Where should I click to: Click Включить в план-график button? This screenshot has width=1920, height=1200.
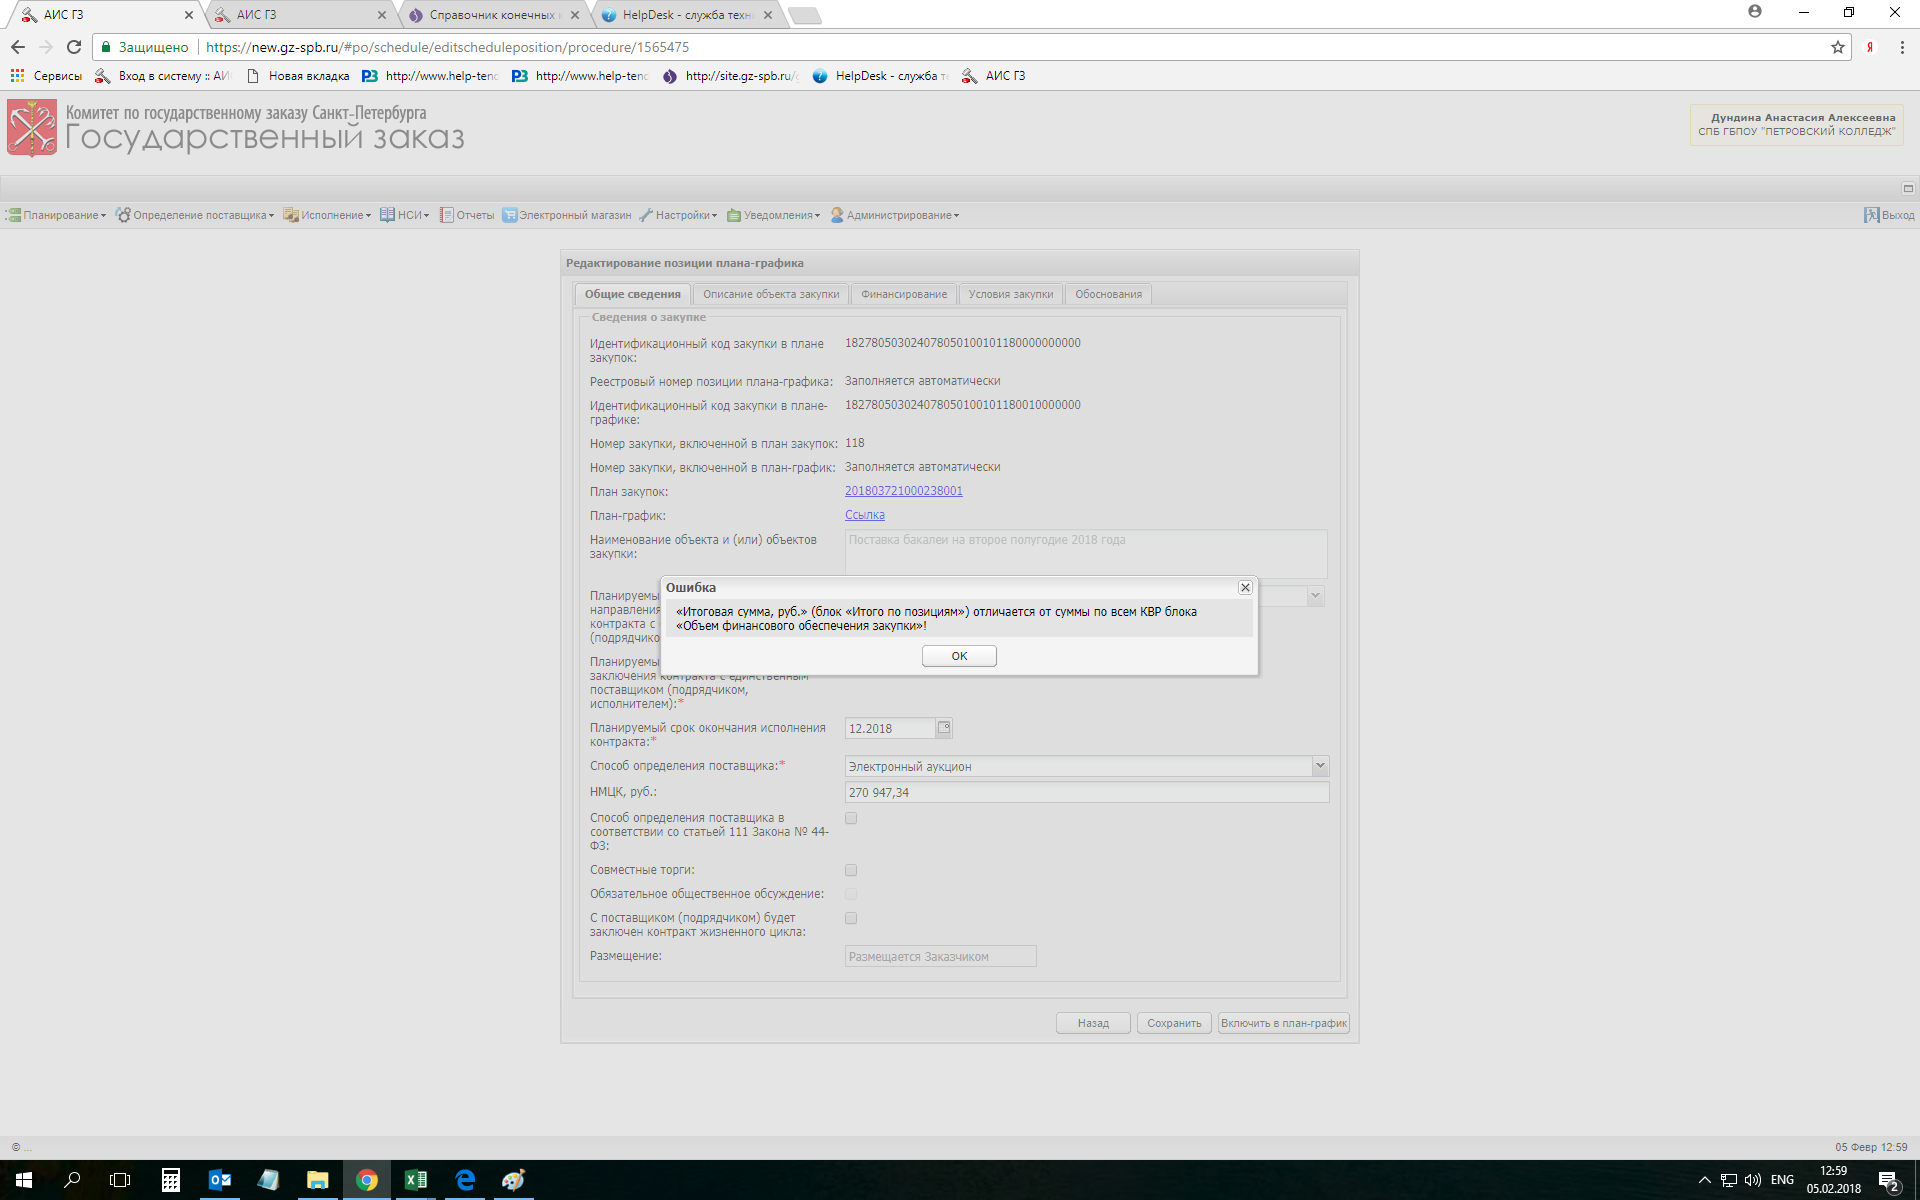[1284, 1023]
